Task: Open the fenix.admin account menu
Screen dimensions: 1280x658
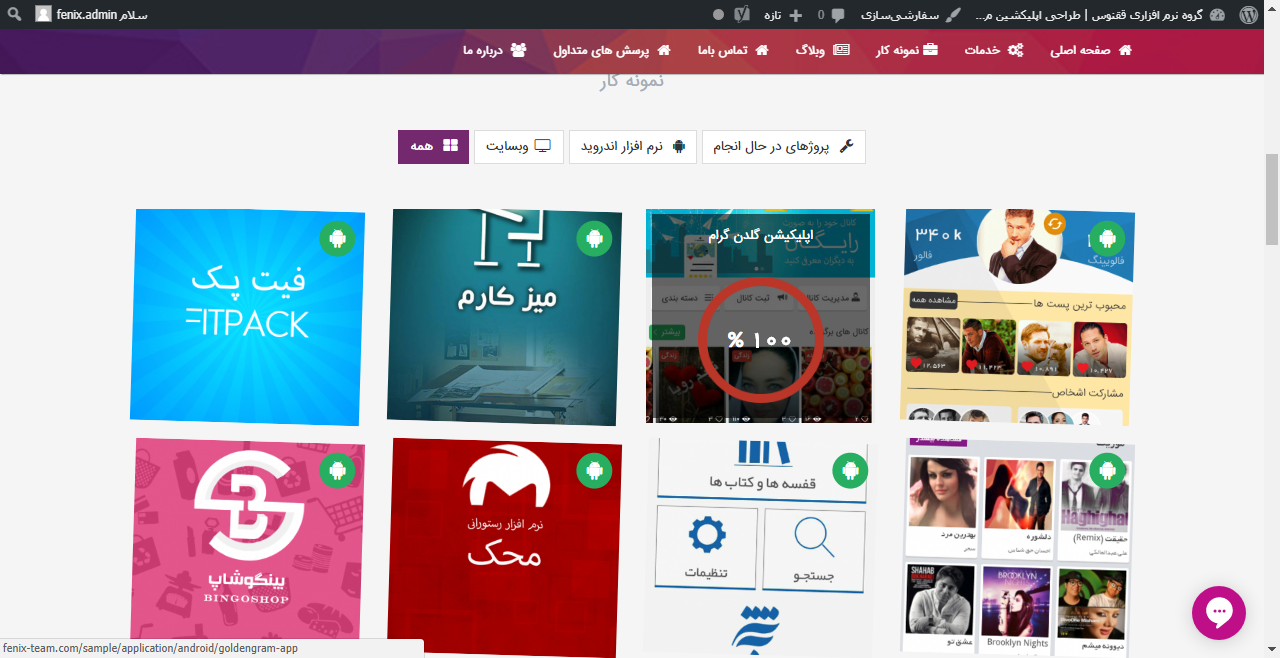Action: 91,15
